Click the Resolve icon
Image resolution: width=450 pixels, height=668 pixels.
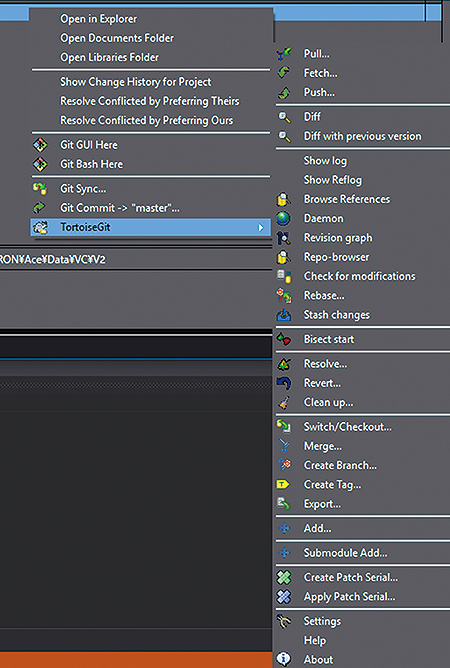tap(284, 364)
